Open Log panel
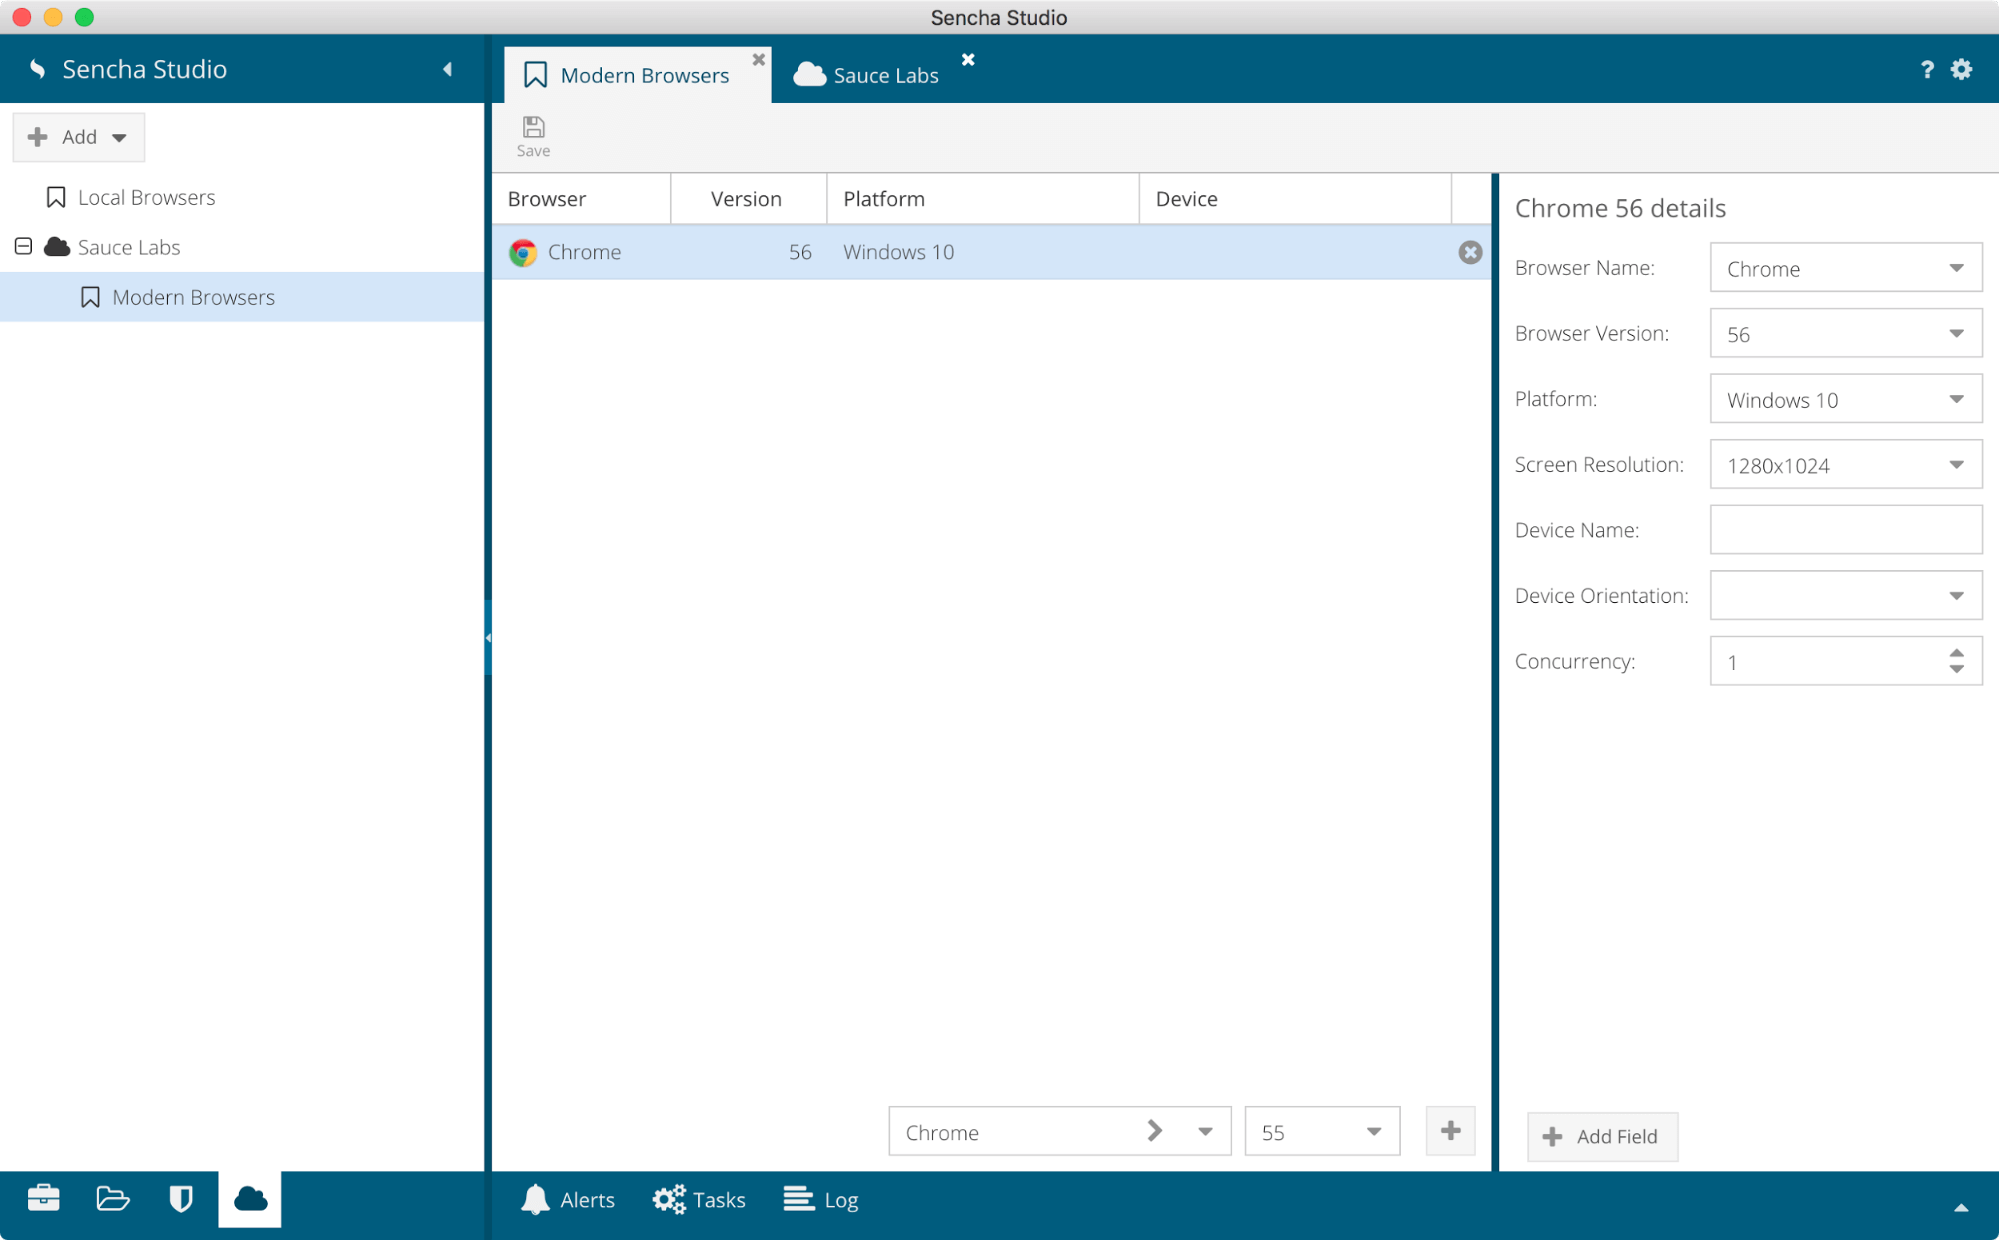Screen dimensions: 1999x1241 coord(821,1199)
